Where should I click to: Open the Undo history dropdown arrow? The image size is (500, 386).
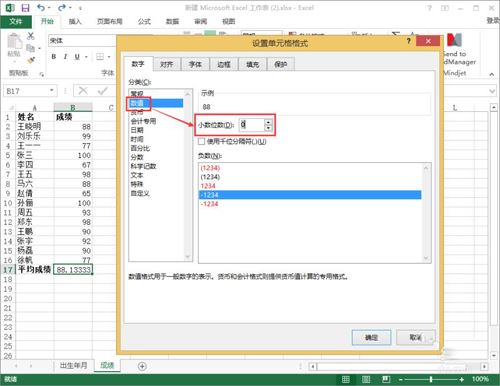click(49, 8)
